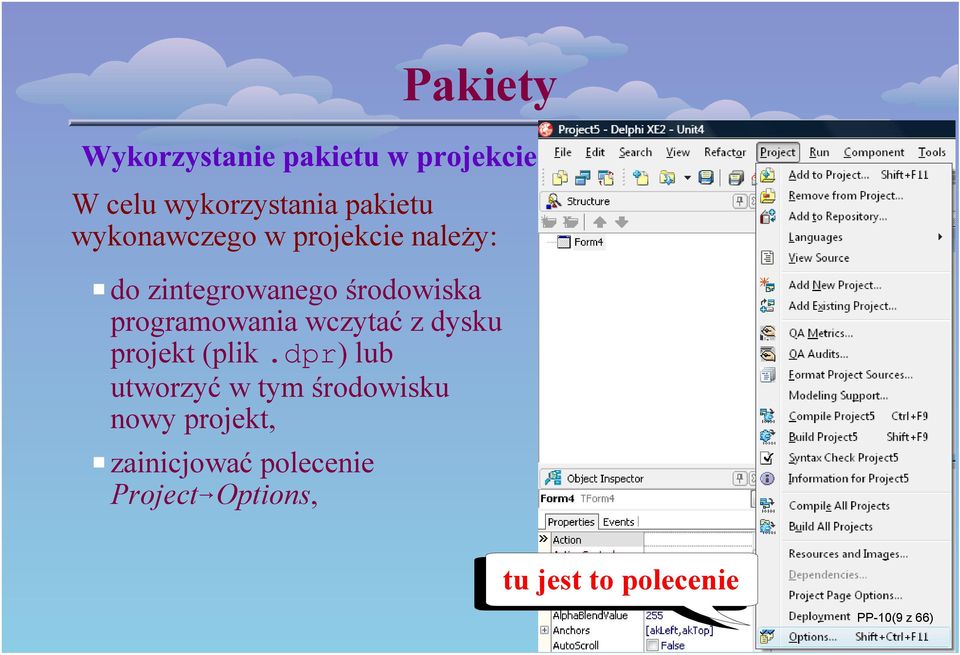Image resolution: width=960 pixels, height=655 pixels.
Task: Click the View Source menu icon
Action: 767,258
